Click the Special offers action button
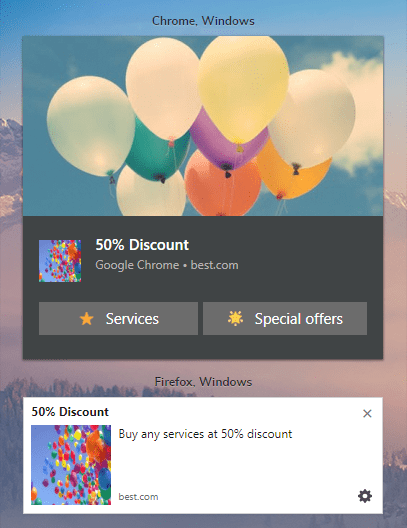Screen dimensions: 407x528 click(x=285, y=318)
